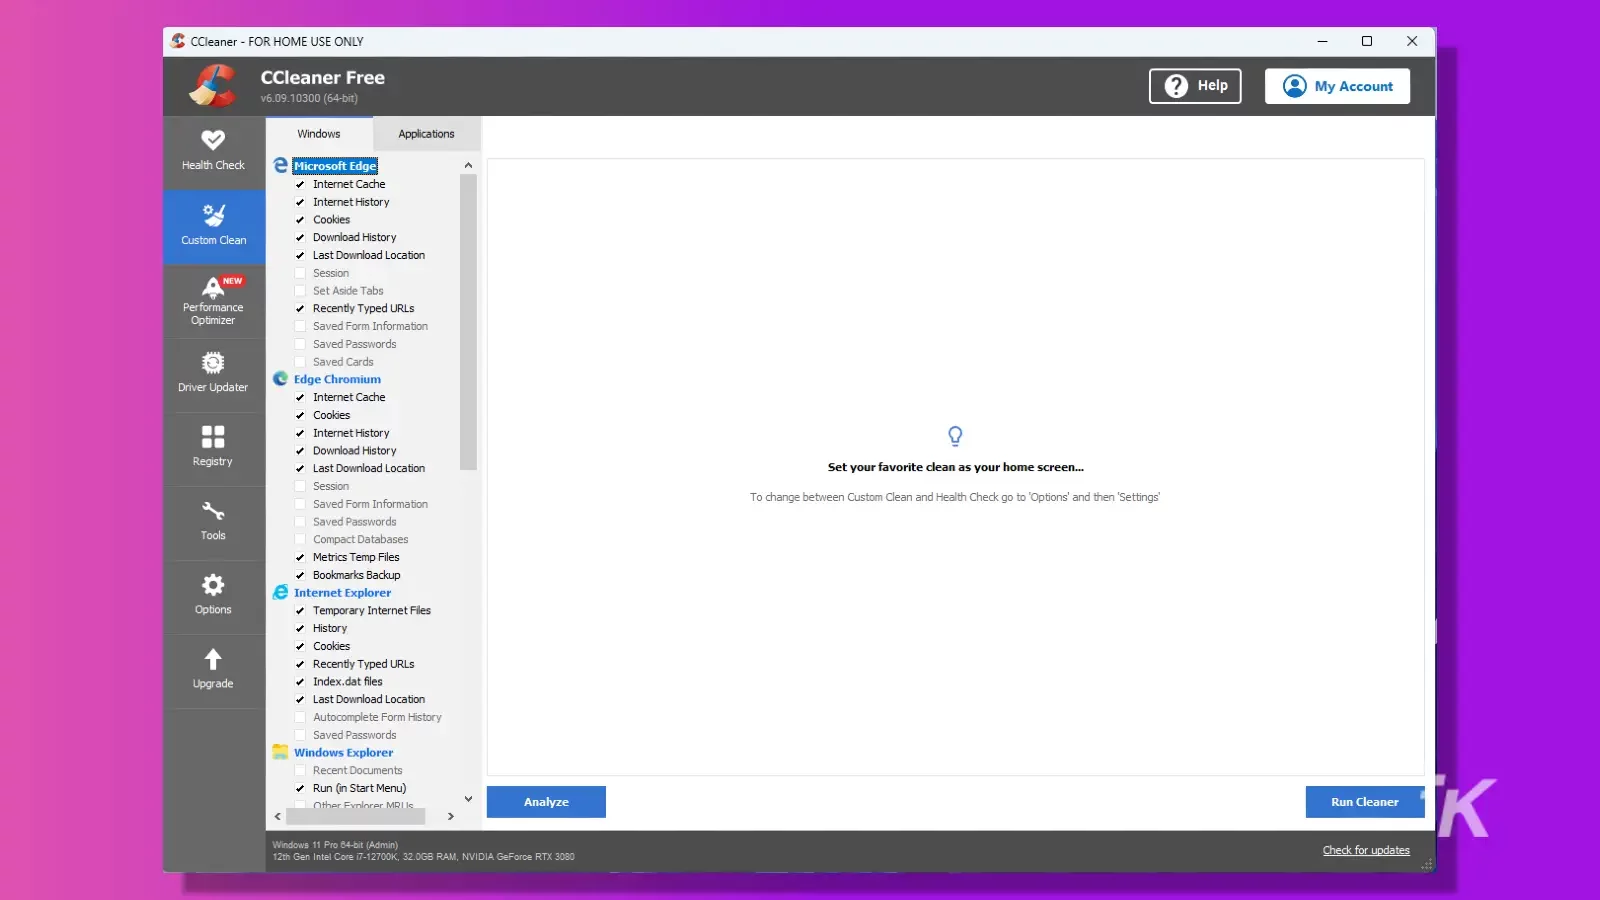Select the Custom Clean sidebar icon
The image size is (1600, 900).
(213, 215)
